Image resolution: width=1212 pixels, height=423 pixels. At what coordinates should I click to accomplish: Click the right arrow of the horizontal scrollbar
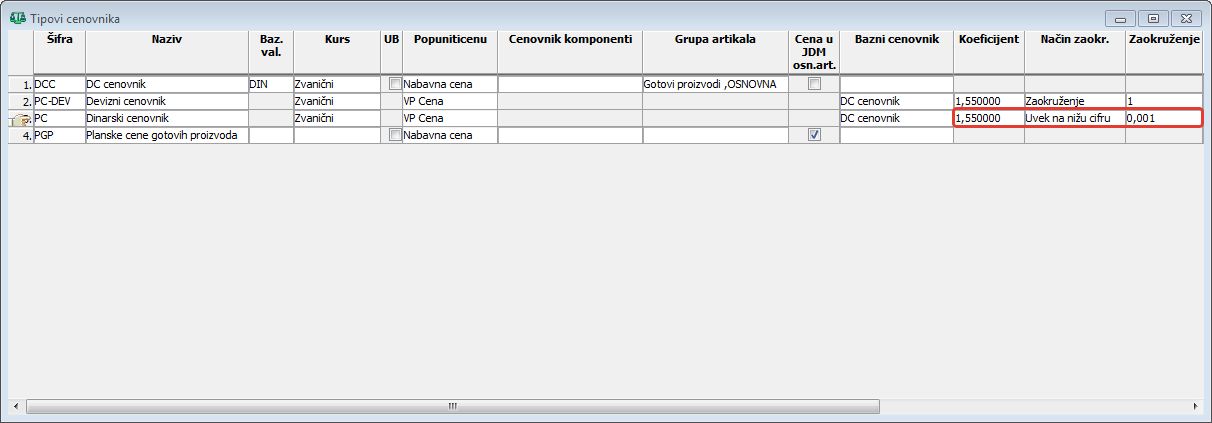click(1195, 407)
